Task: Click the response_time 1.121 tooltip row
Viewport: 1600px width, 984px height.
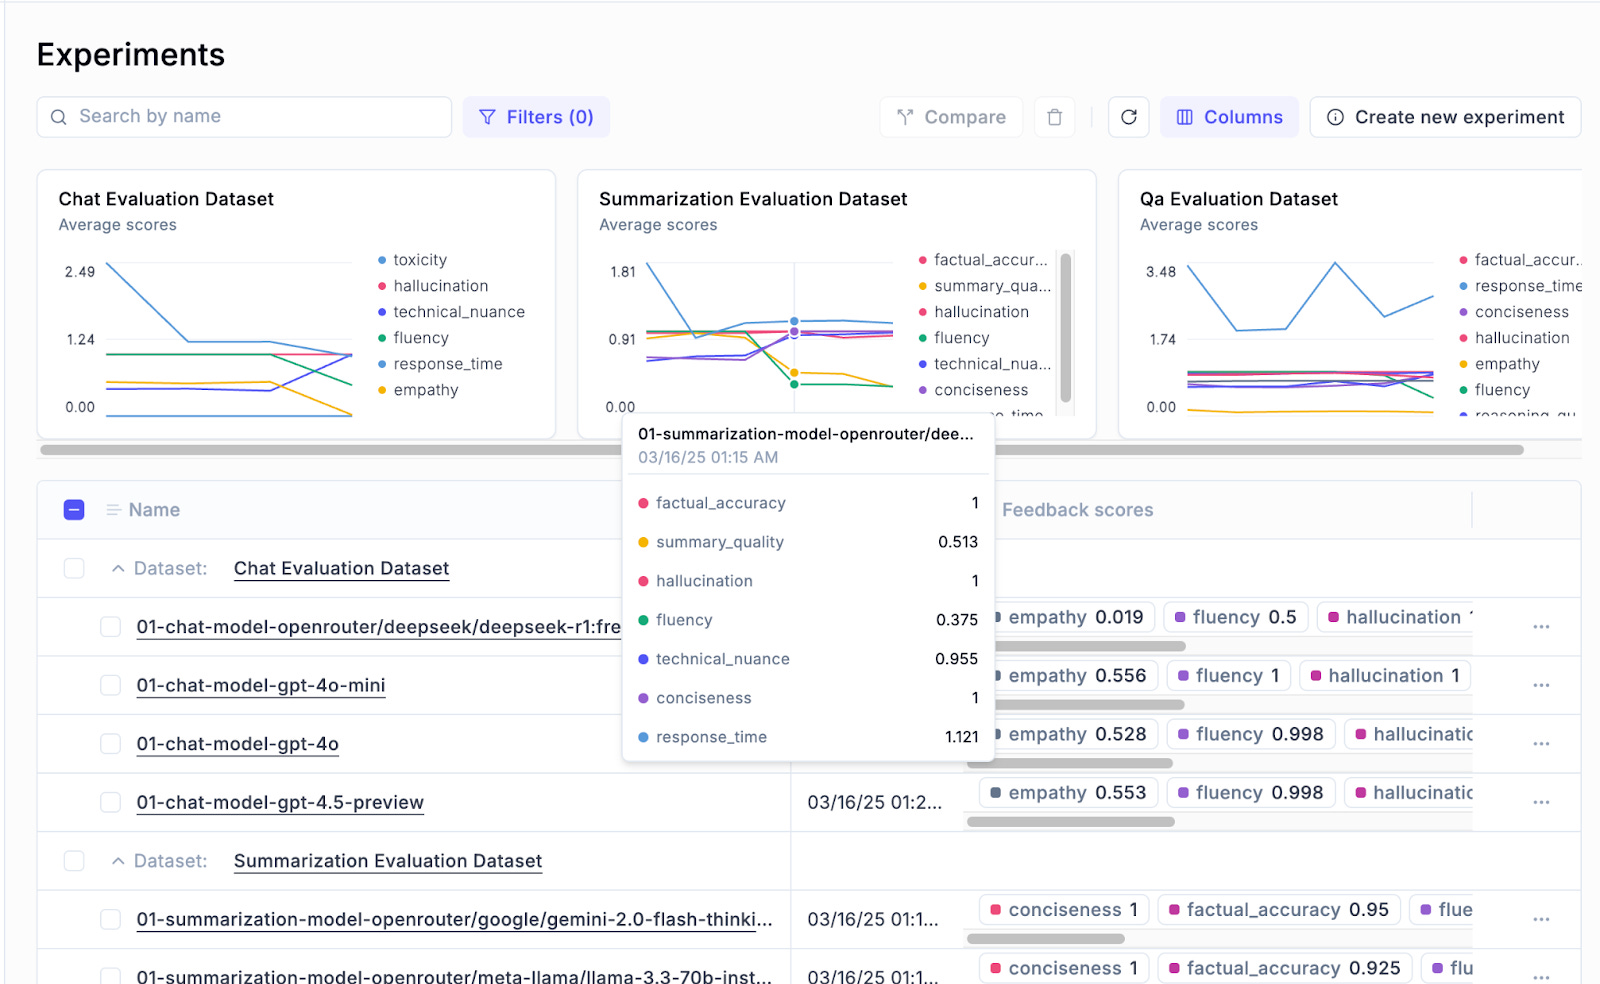Action: (x=808, y=737)
